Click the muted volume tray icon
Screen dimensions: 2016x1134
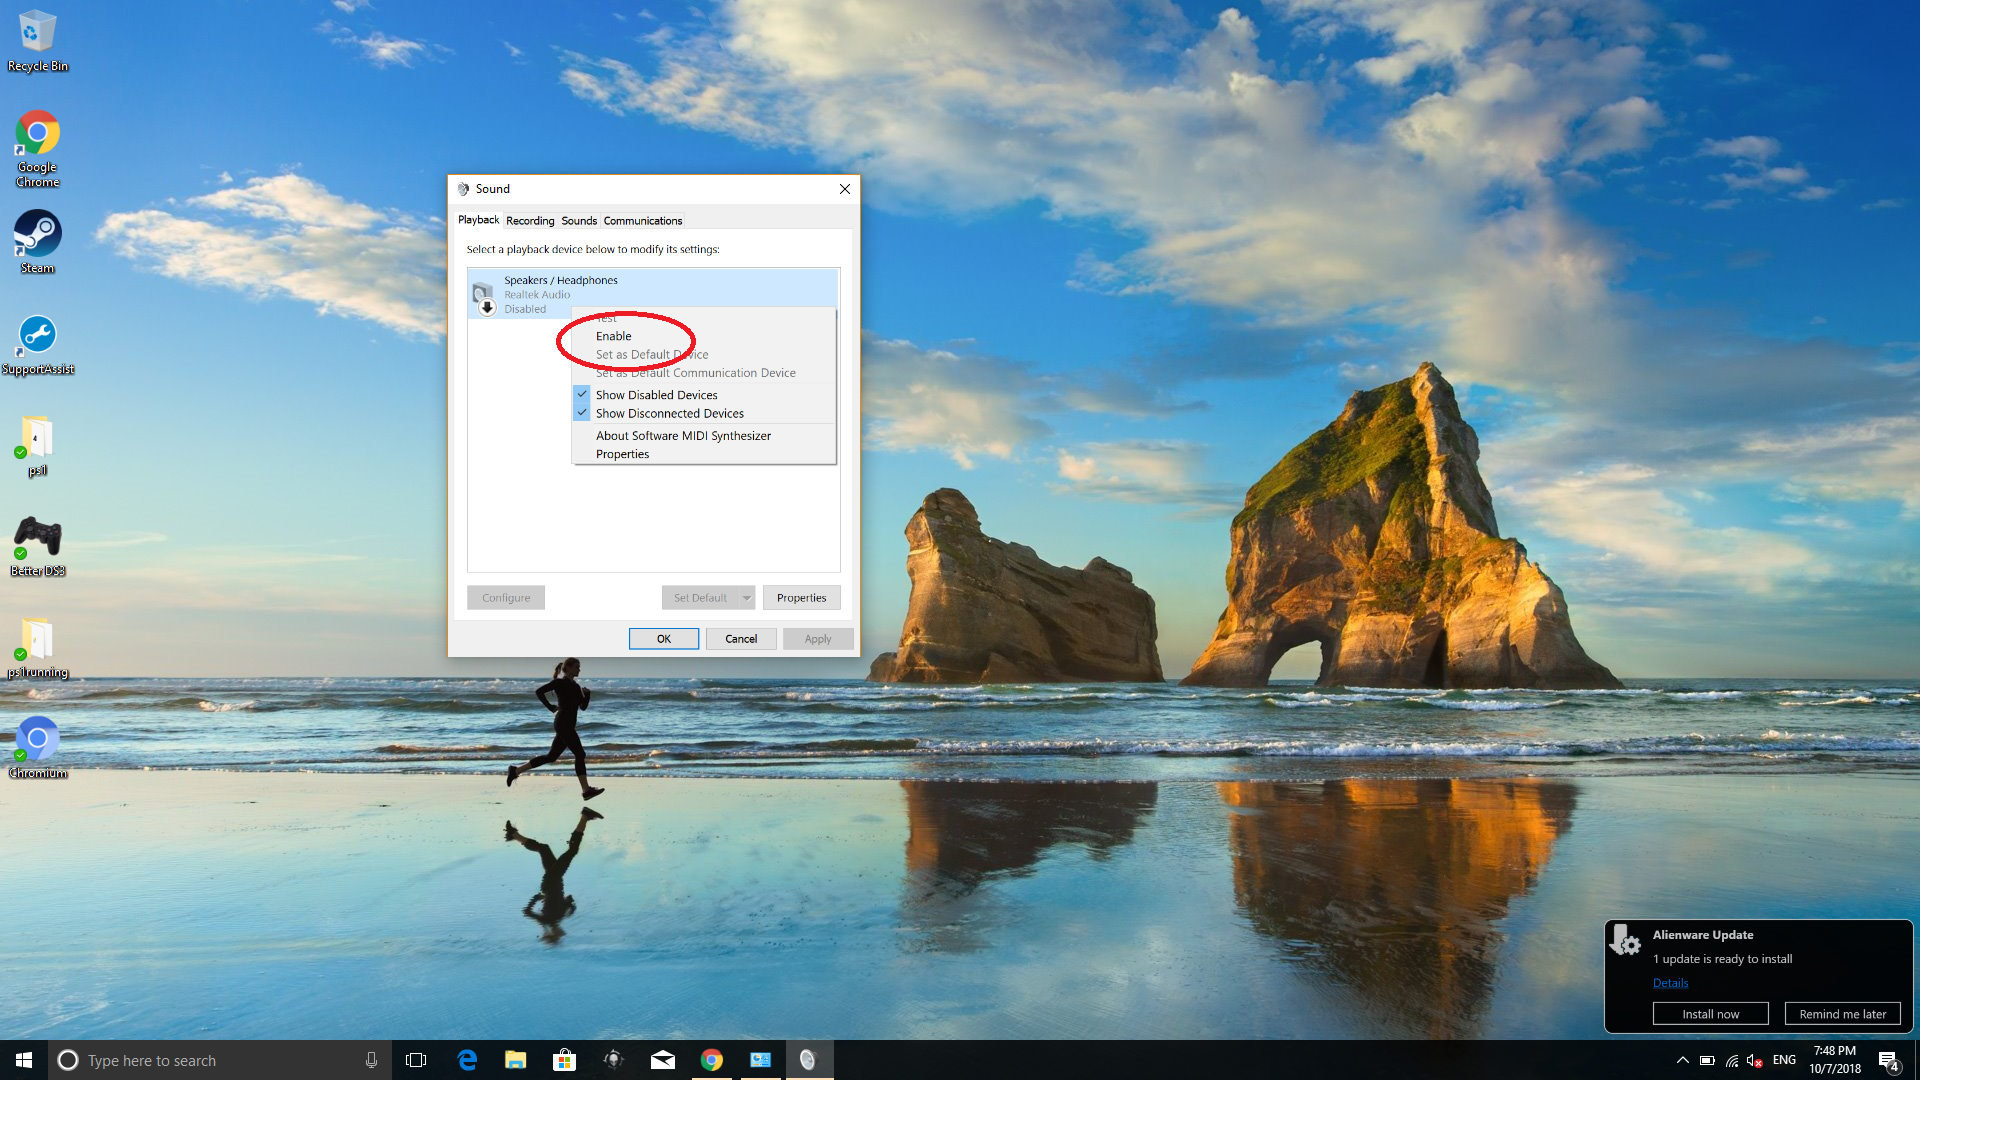click(1754, 1061)
